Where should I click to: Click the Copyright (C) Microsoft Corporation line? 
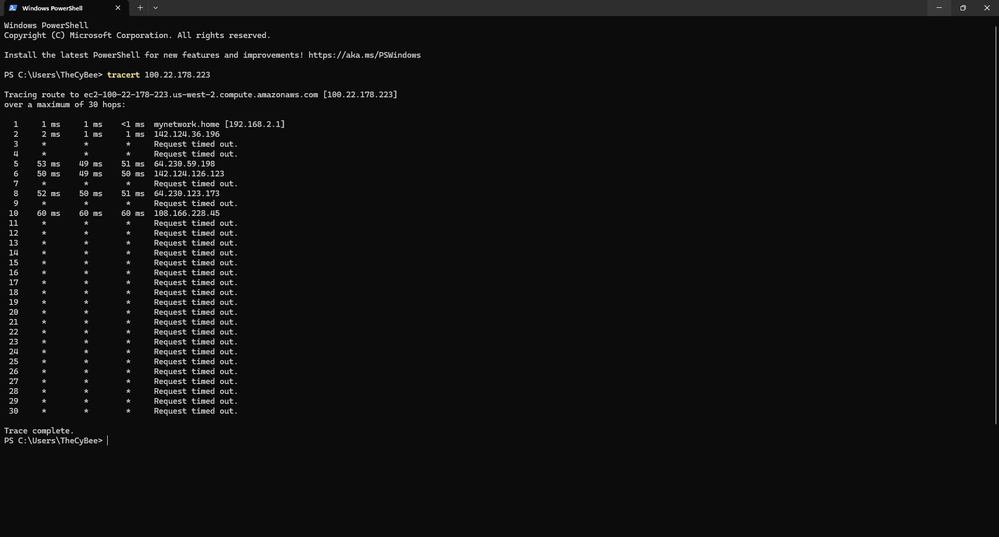tap(137, 36)
